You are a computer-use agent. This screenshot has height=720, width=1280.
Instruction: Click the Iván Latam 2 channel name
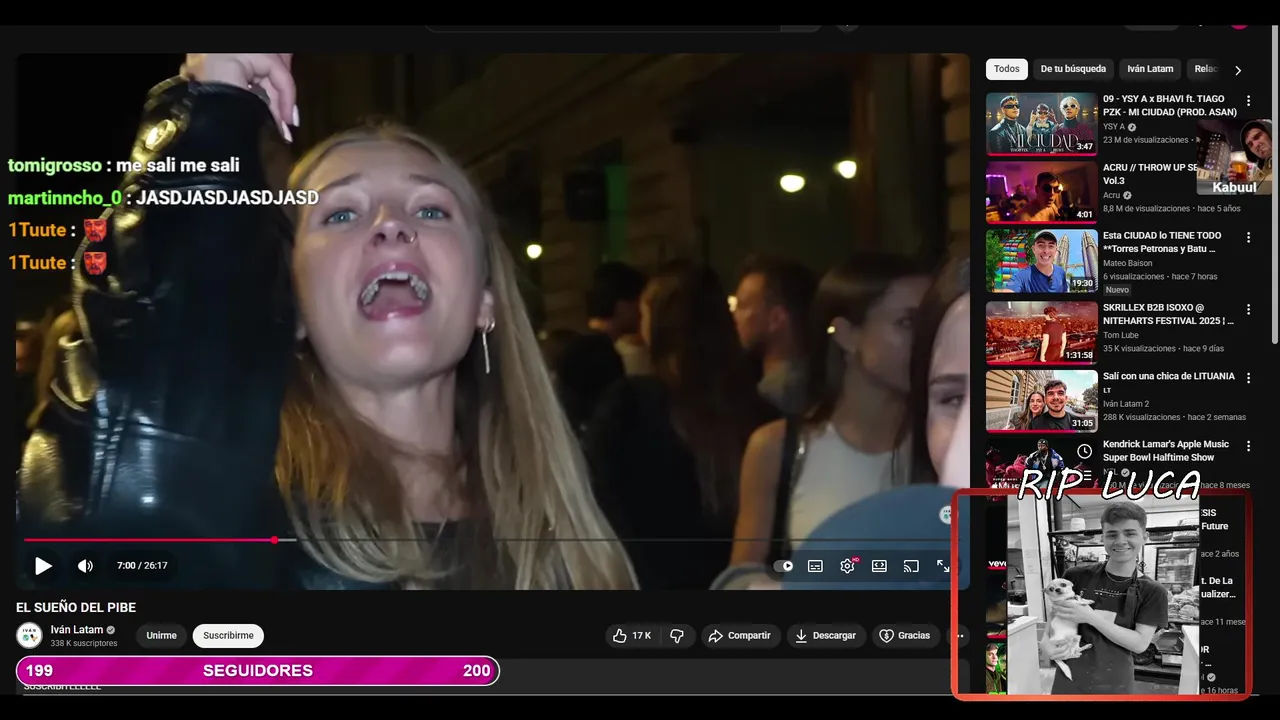[x=1126, y=403]
